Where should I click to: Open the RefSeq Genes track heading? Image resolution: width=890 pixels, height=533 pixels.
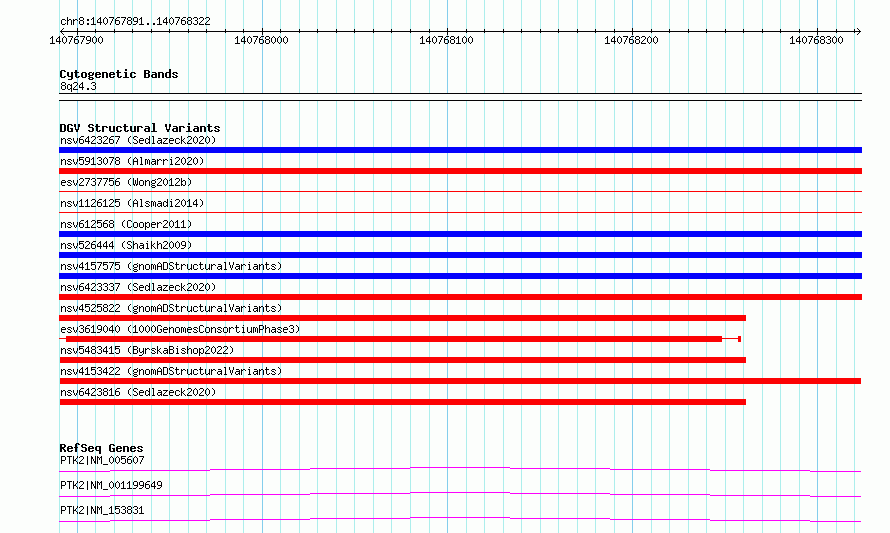101,448
